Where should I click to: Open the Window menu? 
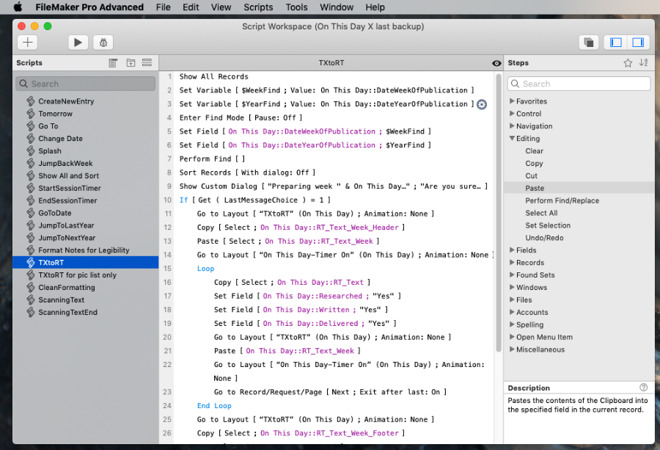[x=336, y=7]
